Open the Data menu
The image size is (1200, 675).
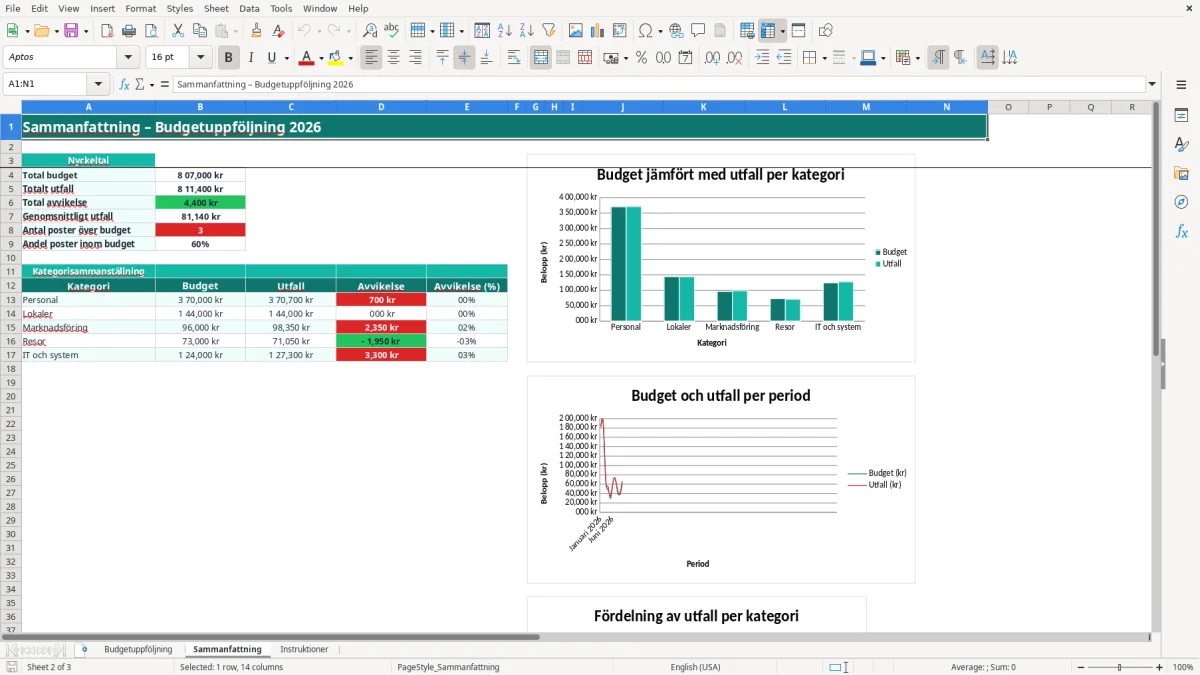point(249,8)
